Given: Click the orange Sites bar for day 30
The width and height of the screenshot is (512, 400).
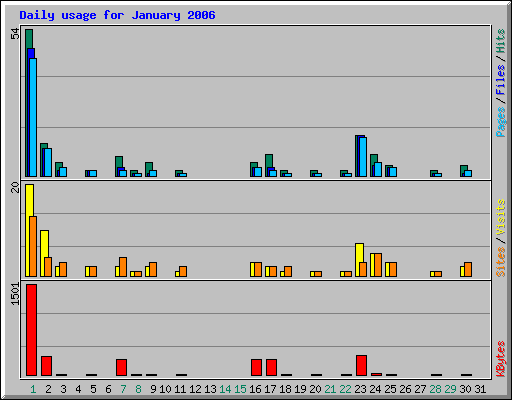Looking at the screenshot, I should coord(468,269).
